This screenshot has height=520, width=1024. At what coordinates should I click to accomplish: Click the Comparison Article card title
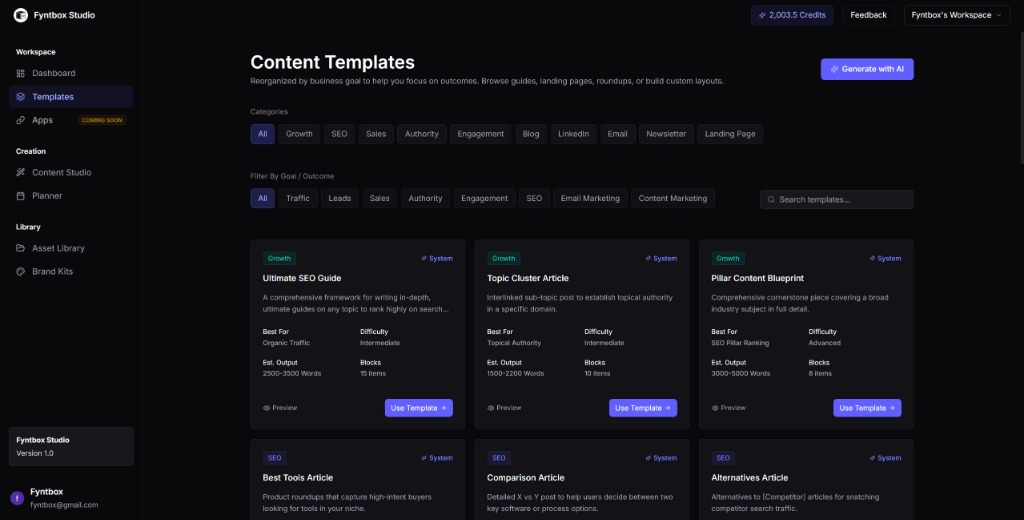click(526, 478)
